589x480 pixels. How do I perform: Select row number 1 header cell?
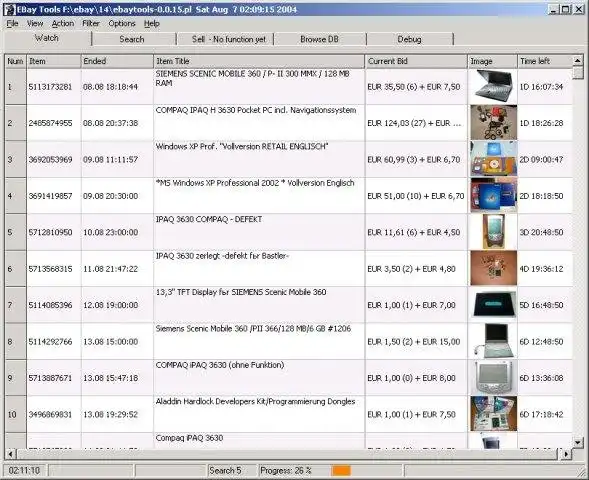coord(15,87)
